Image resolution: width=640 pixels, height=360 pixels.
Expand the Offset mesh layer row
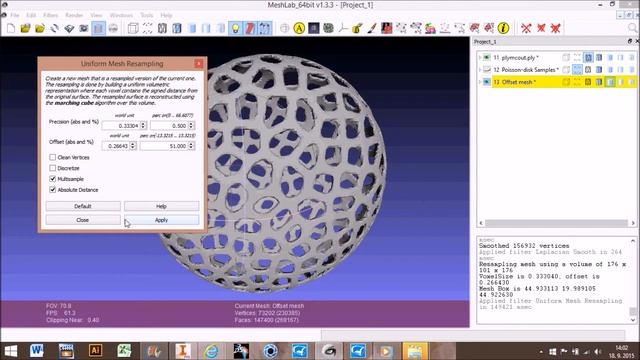(x=480, y=82)
